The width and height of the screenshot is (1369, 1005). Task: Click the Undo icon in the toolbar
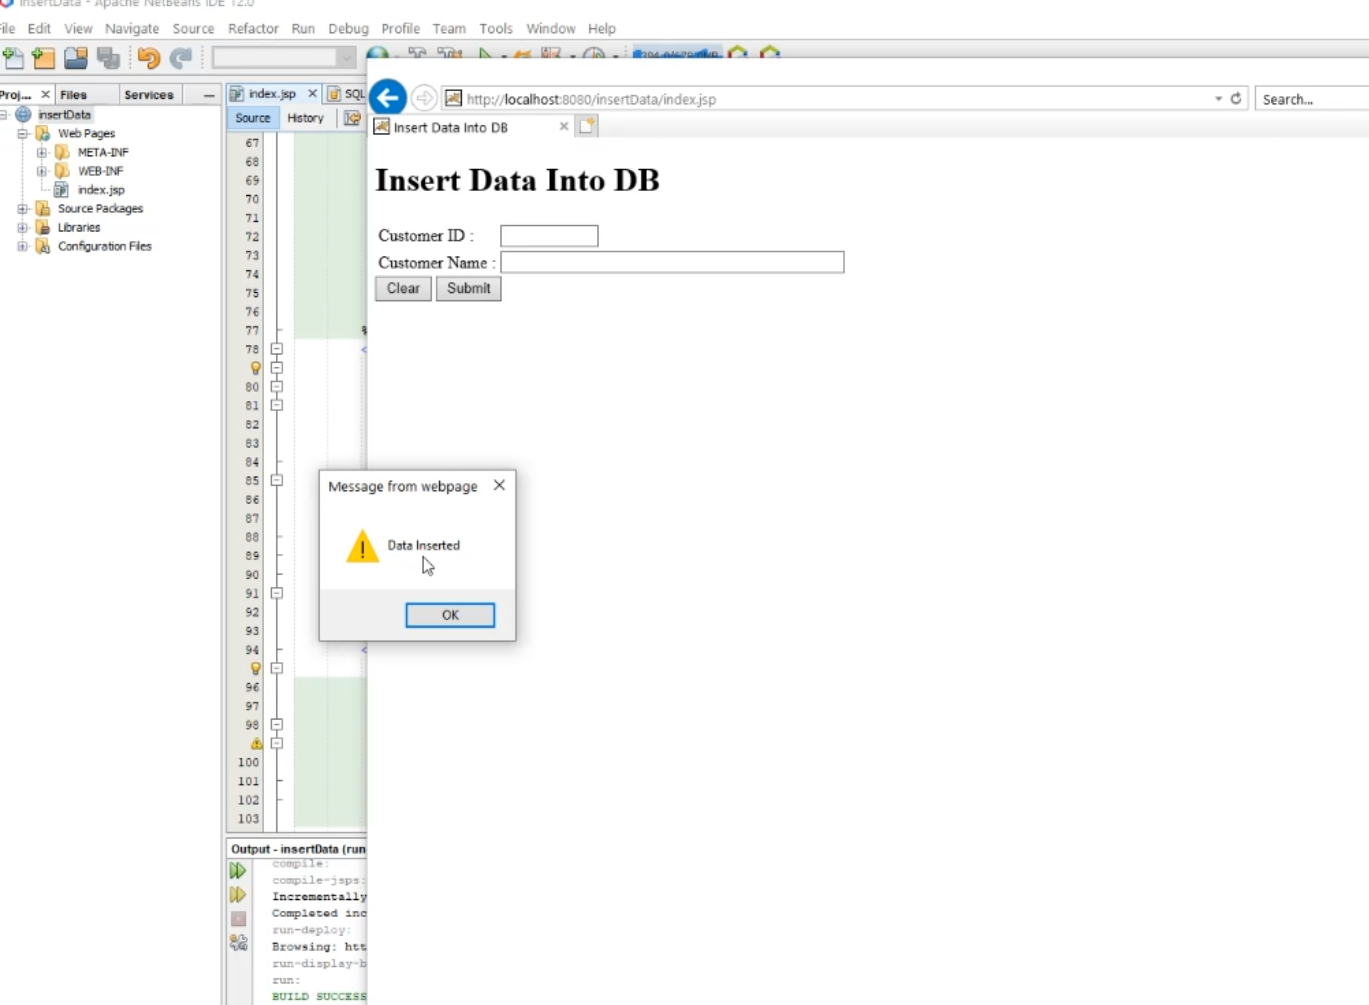147,58
